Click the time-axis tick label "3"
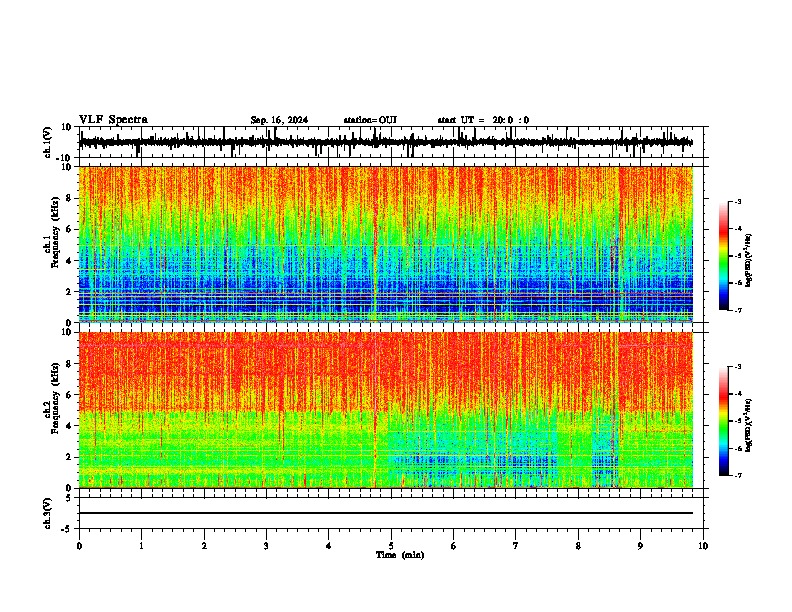 point(266,546)
